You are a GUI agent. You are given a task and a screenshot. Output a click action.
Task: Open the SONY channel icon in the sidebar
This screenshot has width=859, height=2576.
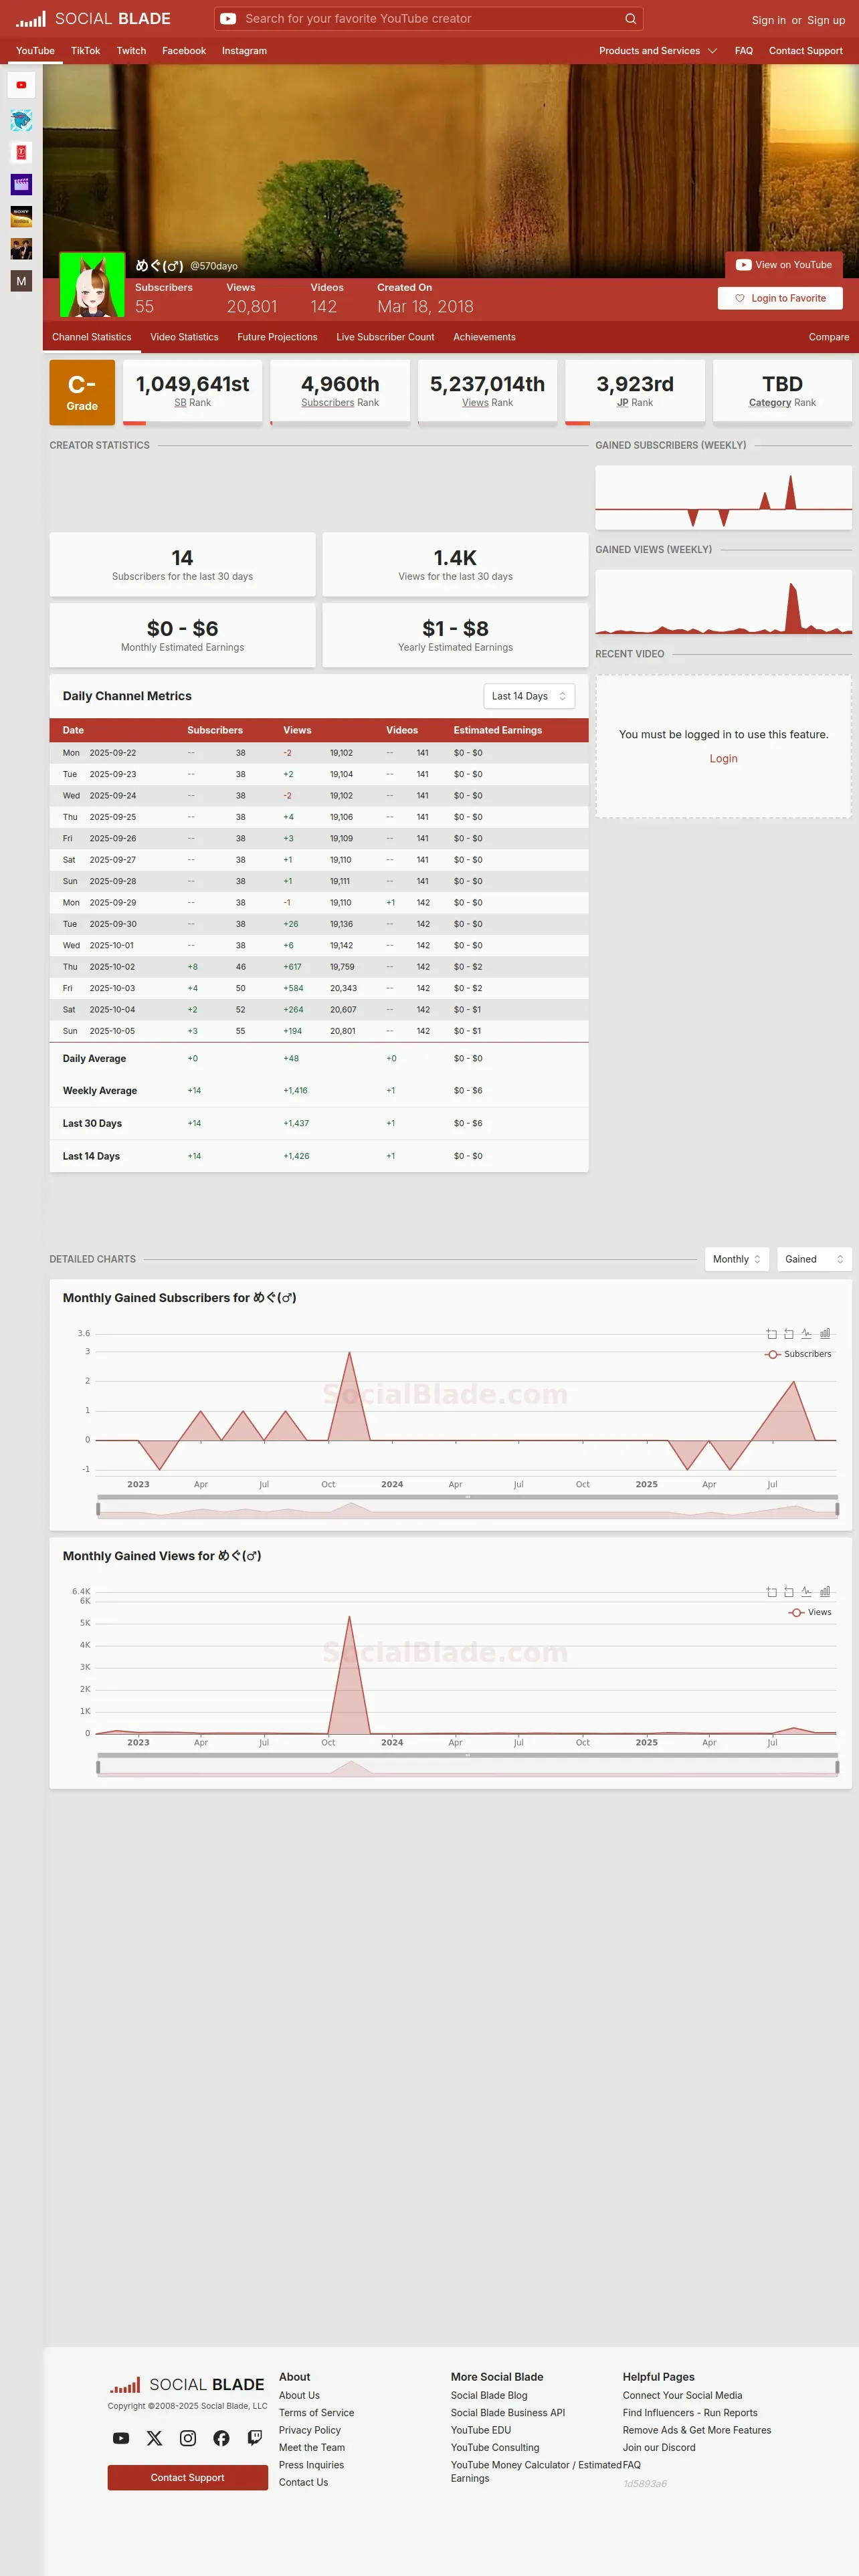(21, 216)
